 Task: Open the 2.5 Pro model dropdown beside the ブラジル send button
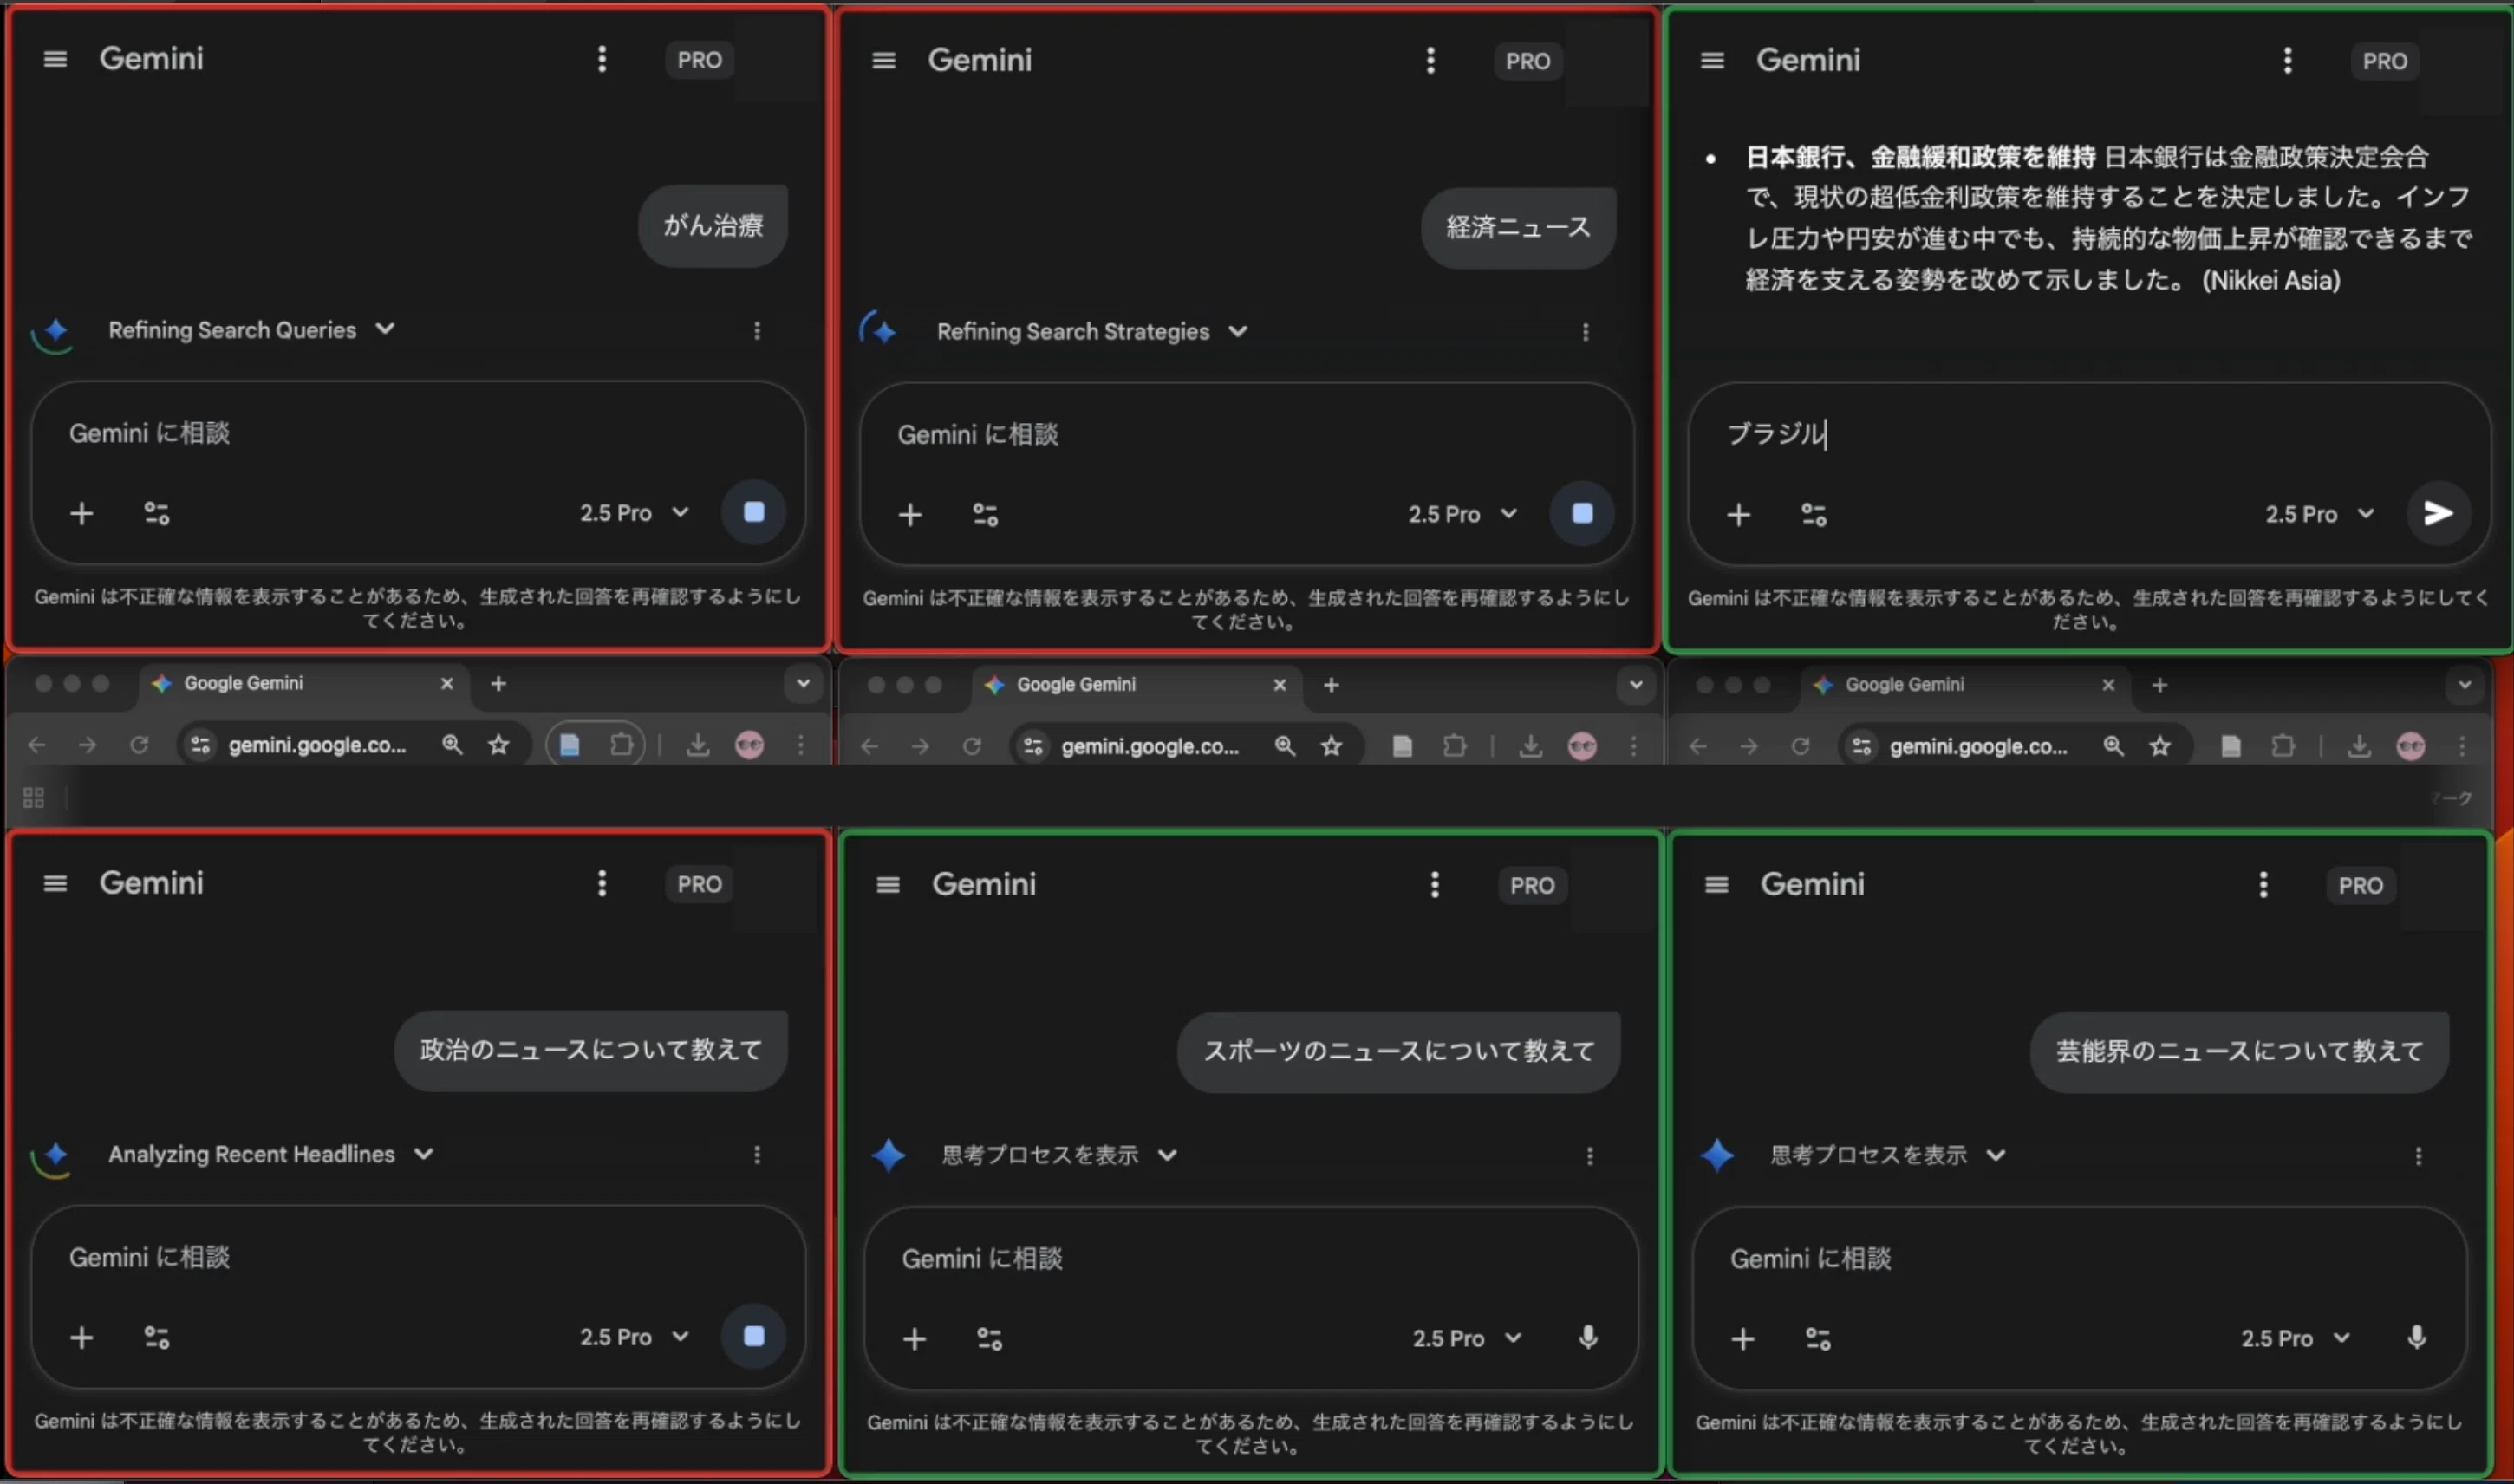pos(2319,514)
